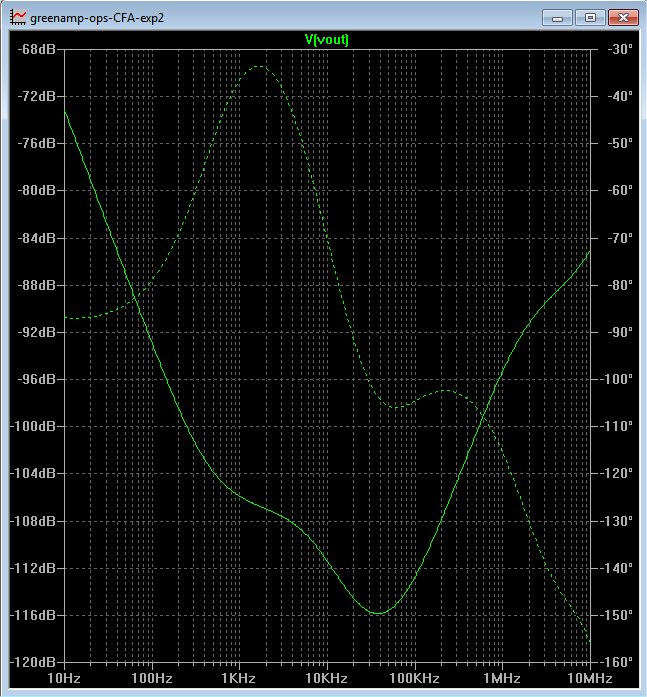Click the -88dB magnitude axis label
Viewport: 647px width, 697px height.
[36, 285]
